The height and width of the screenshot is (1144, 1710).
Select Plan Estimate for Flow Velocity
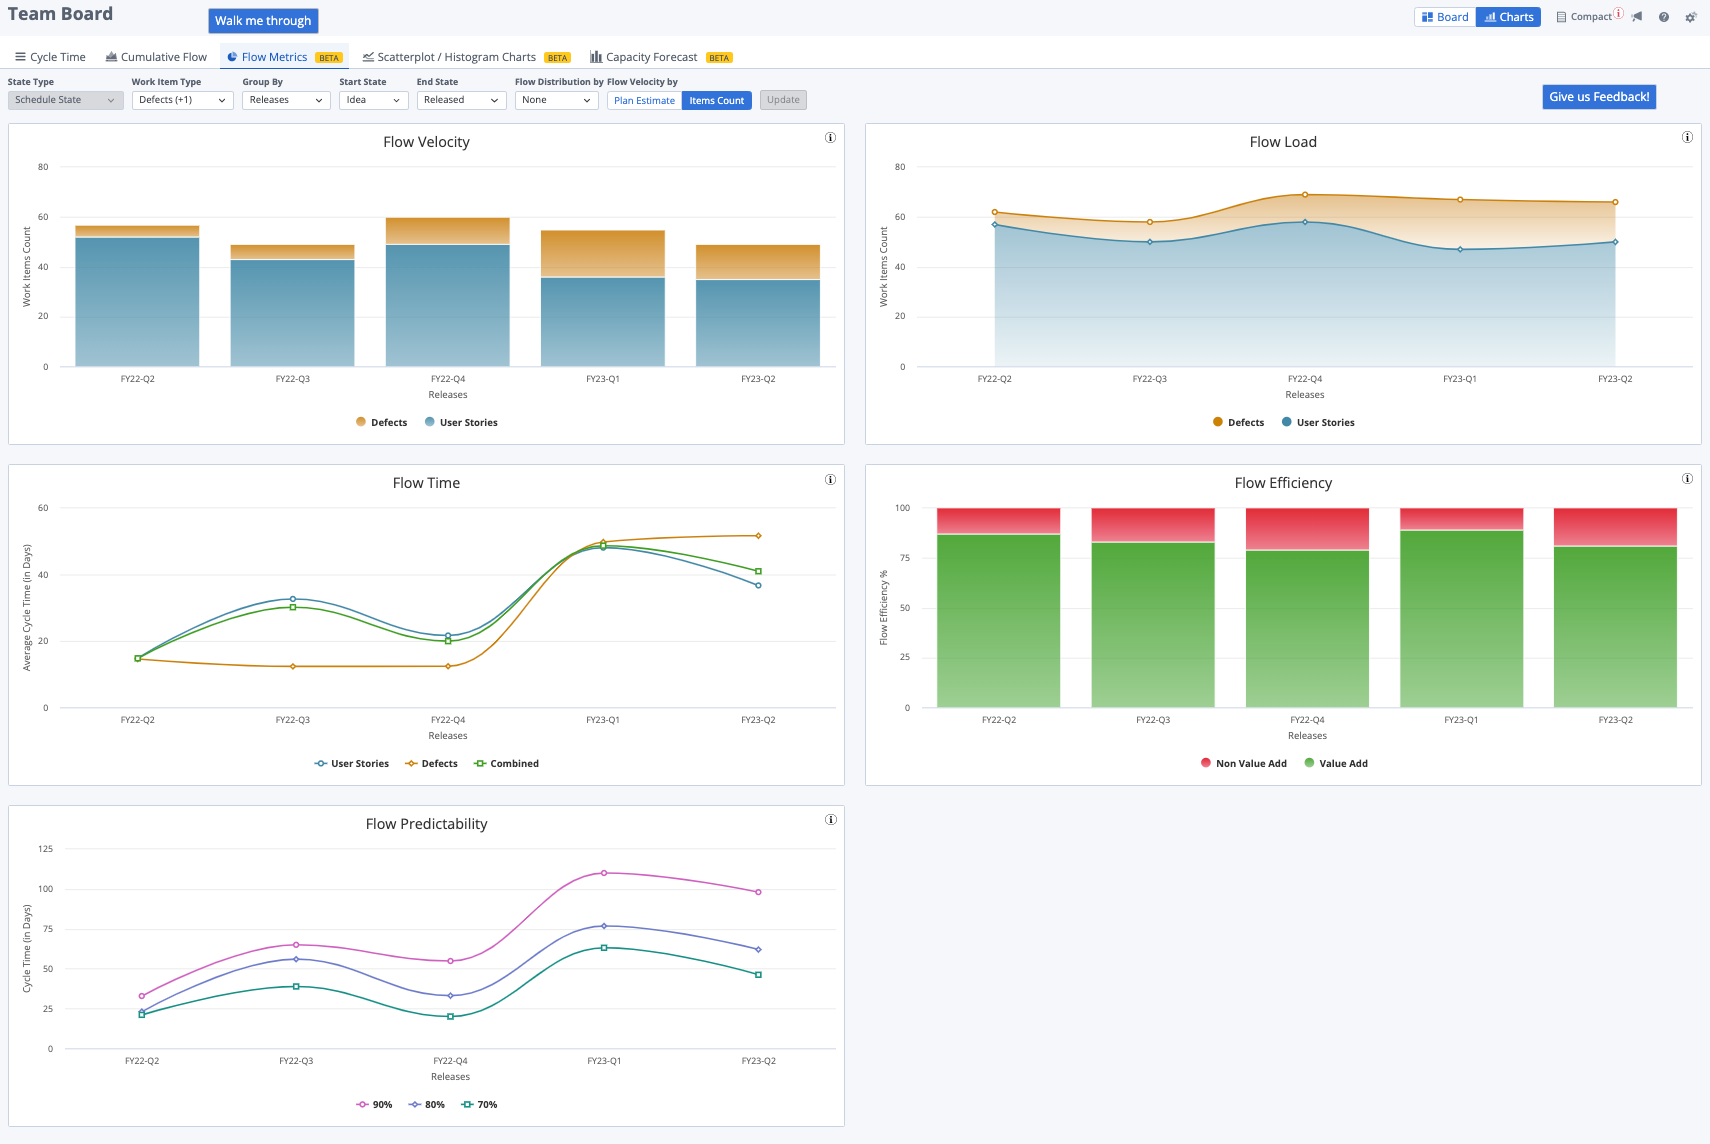[644, 100]
